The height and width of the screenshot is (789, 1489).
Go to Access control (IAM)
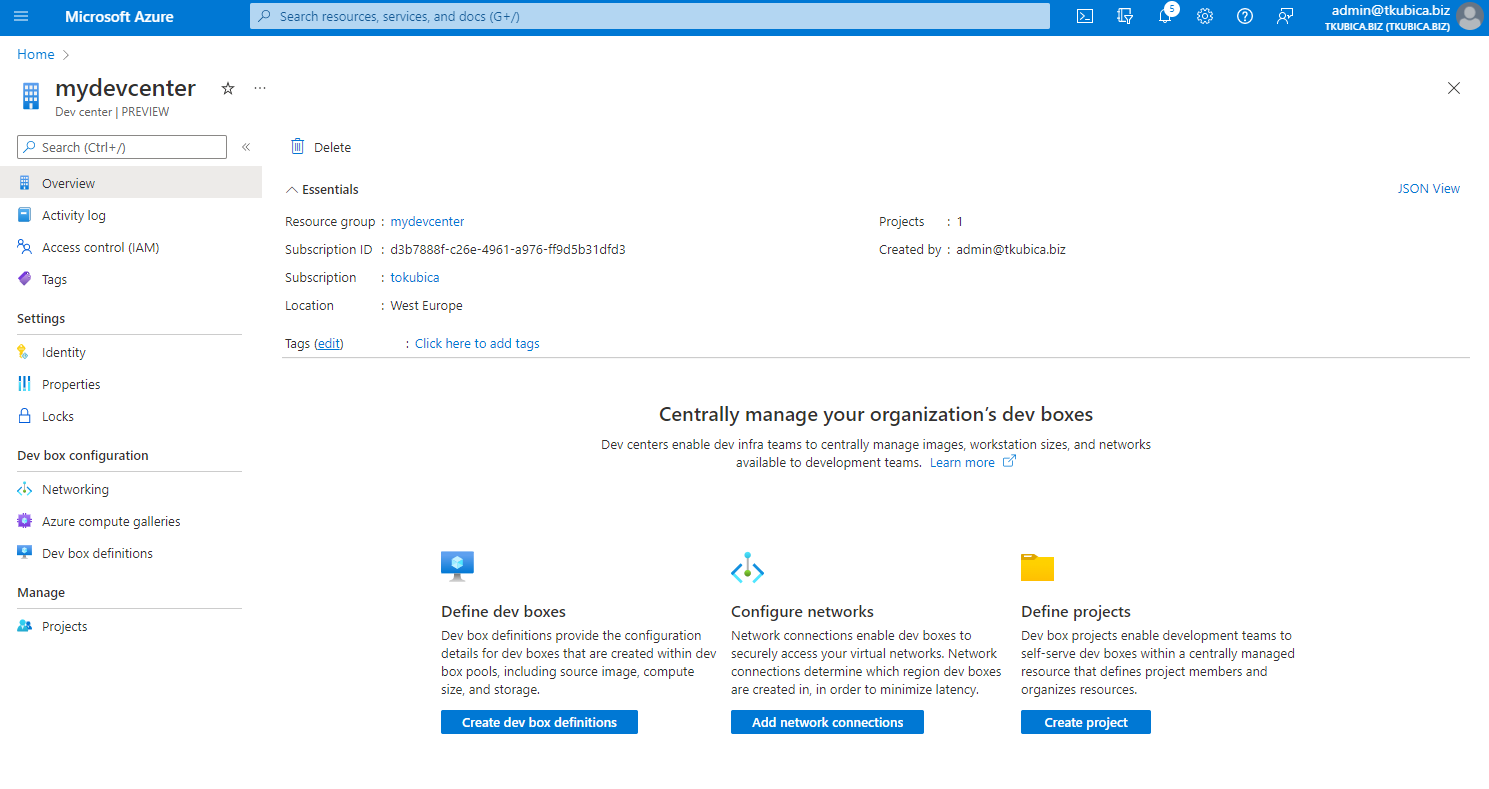point(131,247)
